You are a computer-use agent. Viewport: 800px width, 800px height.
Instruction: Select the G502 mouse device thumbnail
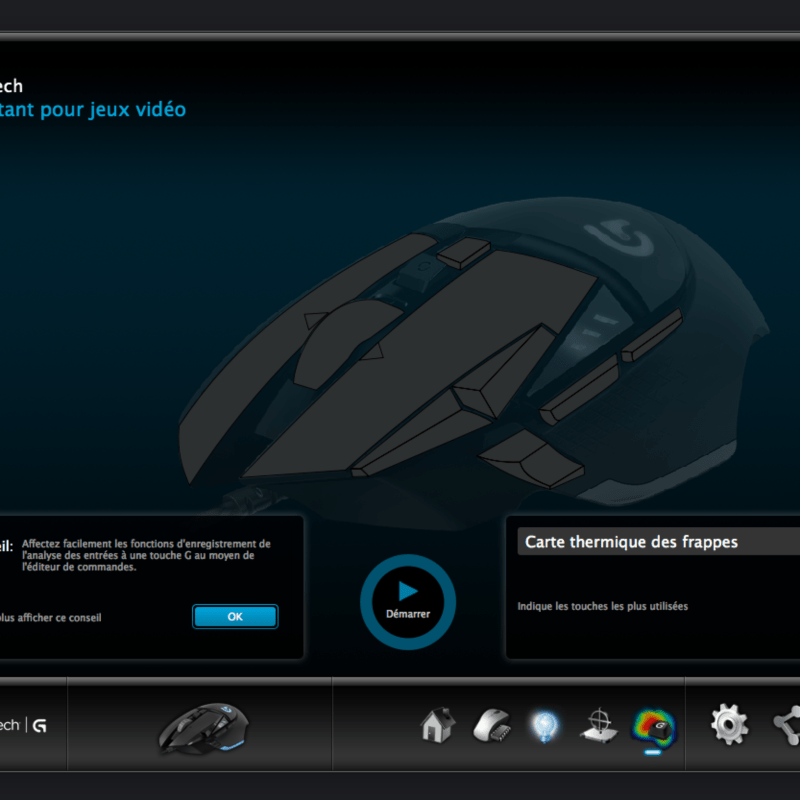click(204, 727)
